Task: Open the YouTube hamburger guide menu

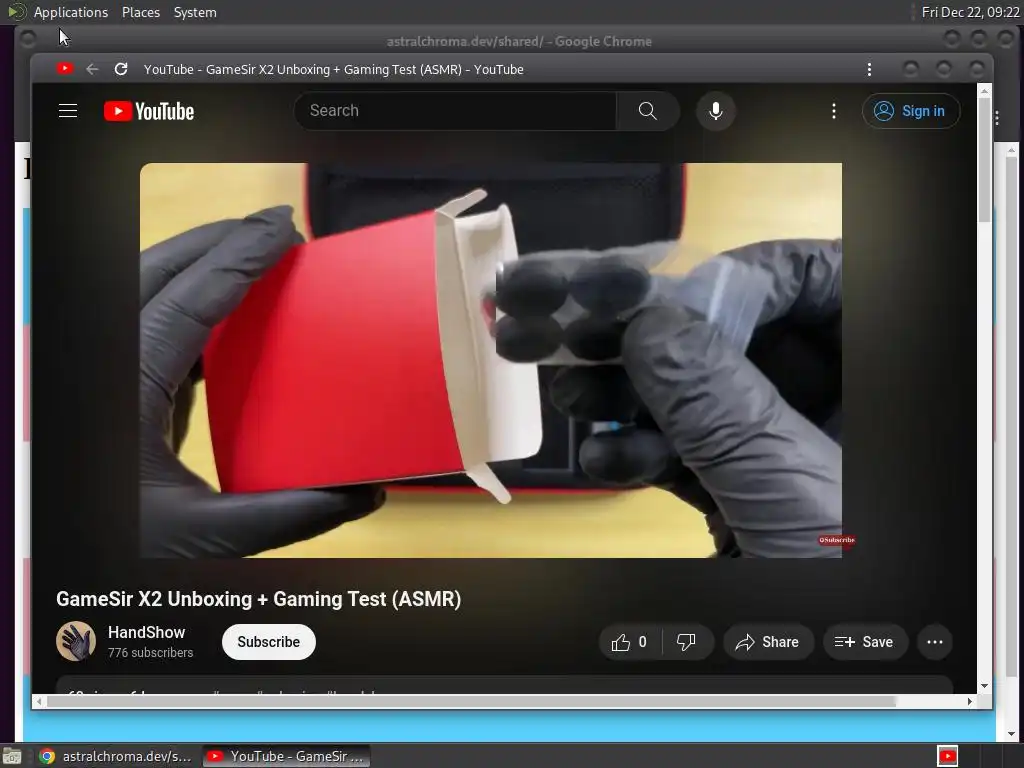Action: [68, 111]
